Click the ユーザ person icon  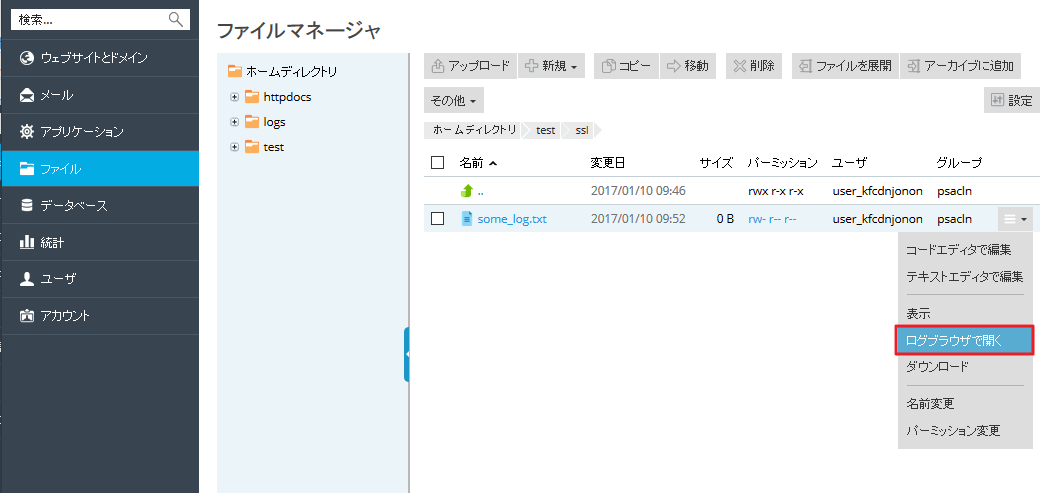pyautogui.click(x=27, y=279)
